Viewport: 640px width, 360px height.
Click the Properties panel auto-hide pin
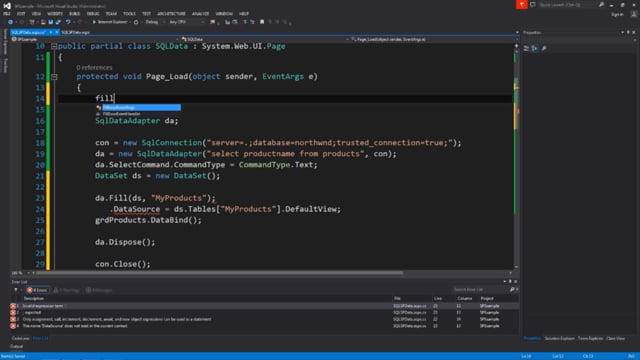click(628, 32)
